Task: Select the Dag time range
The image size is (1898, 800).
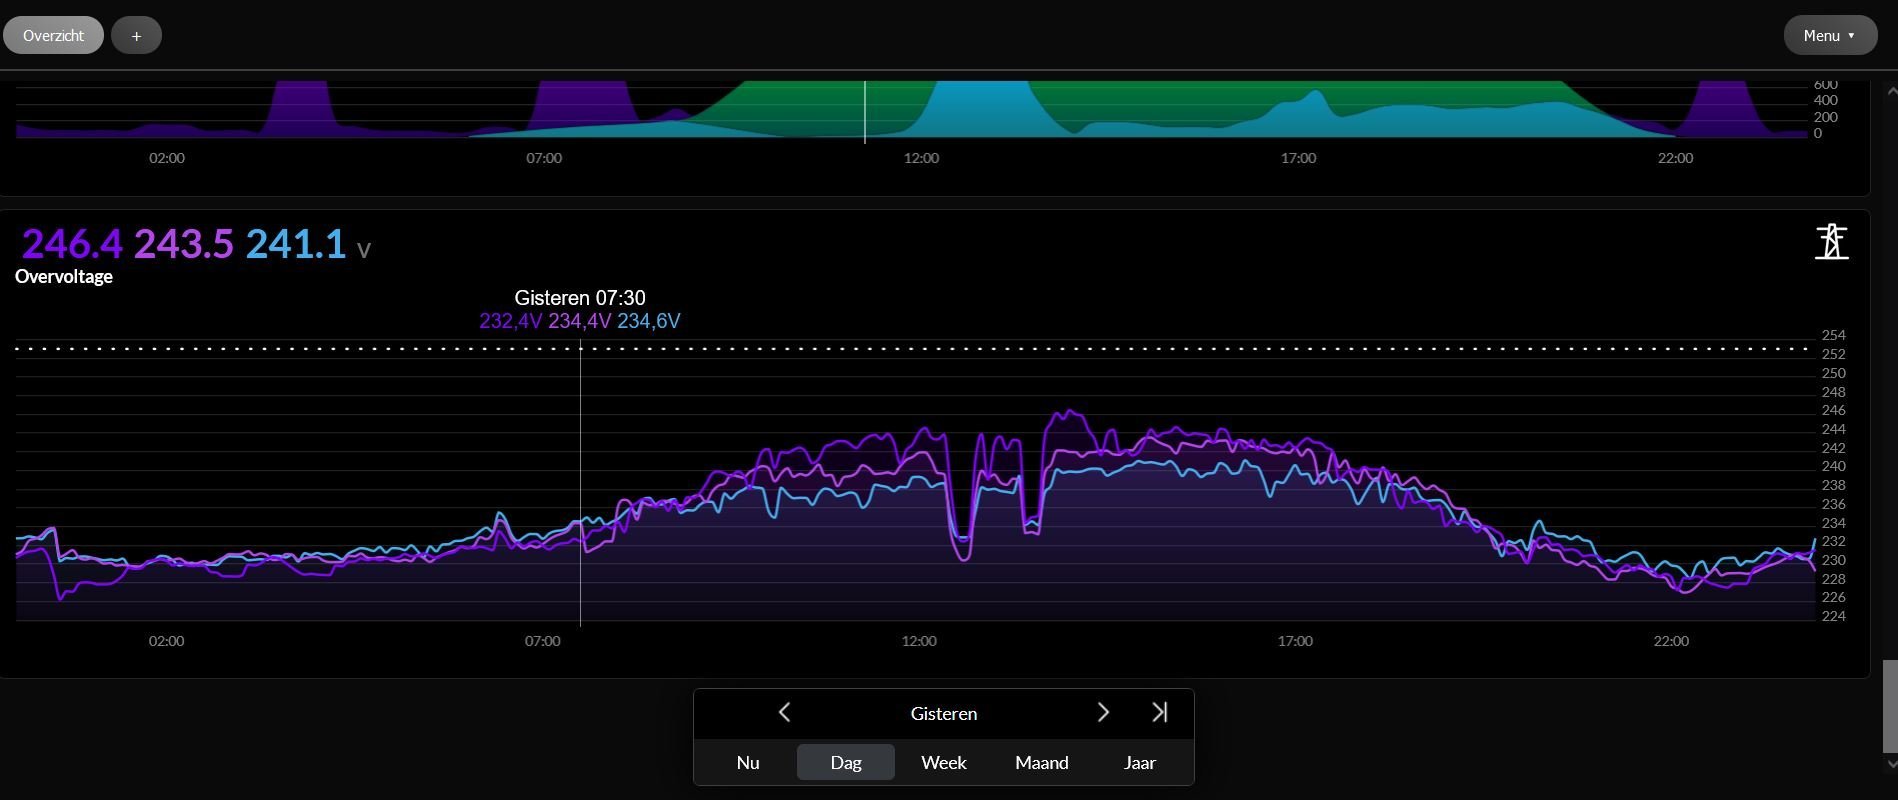Action: coord(845,762)
